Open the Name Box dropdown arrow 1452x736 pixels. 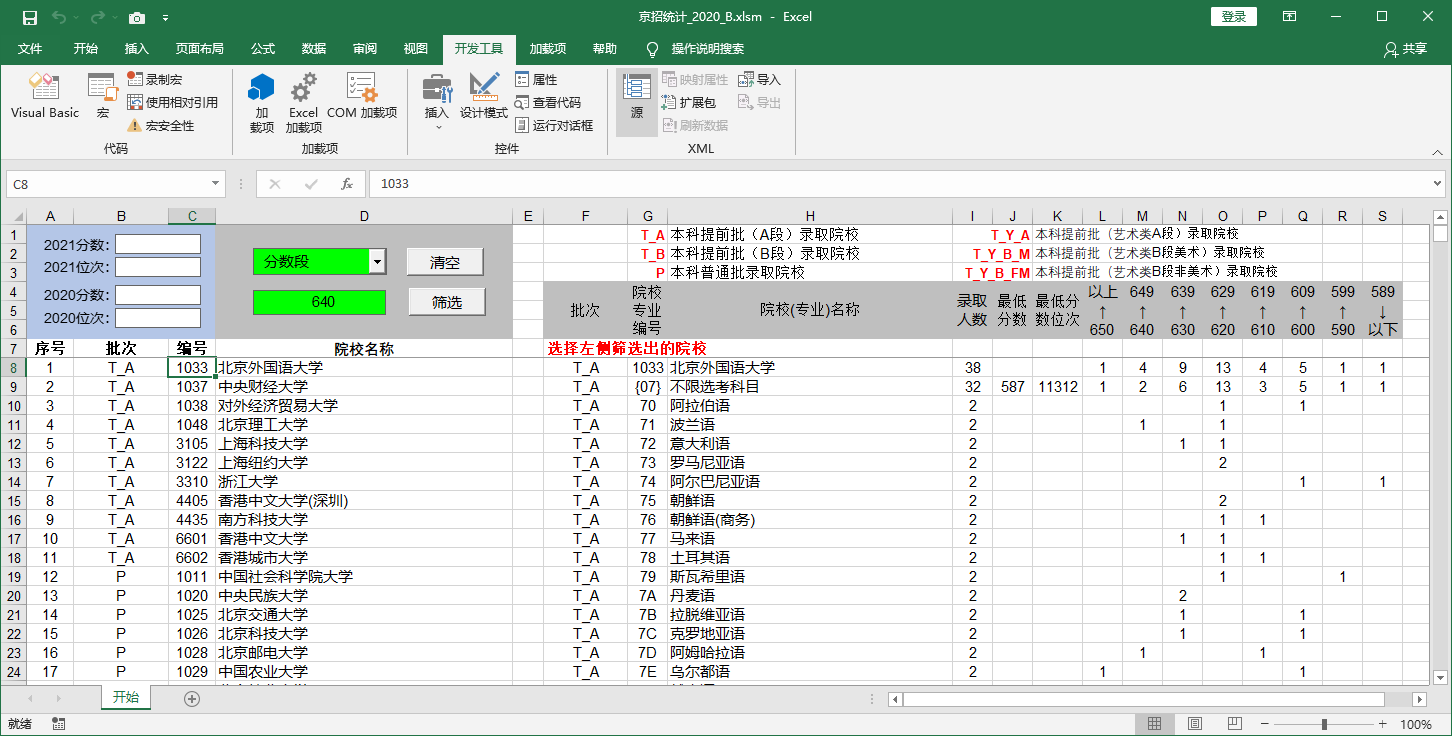(x=216, y=184)
